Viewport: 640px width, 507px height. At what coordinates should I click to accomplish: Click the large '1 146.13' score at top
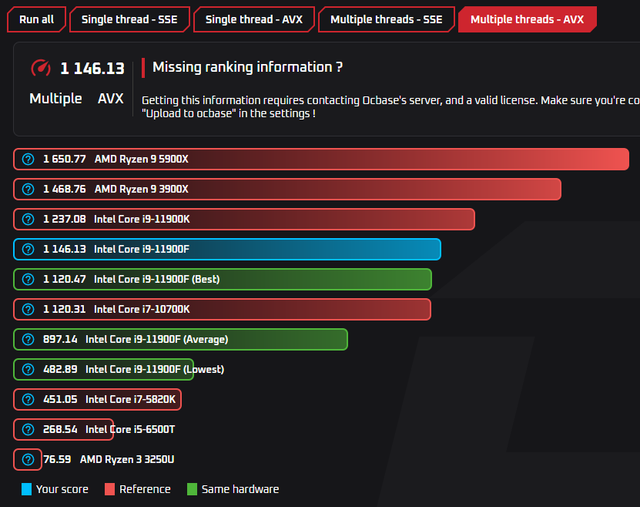[92, 68]
